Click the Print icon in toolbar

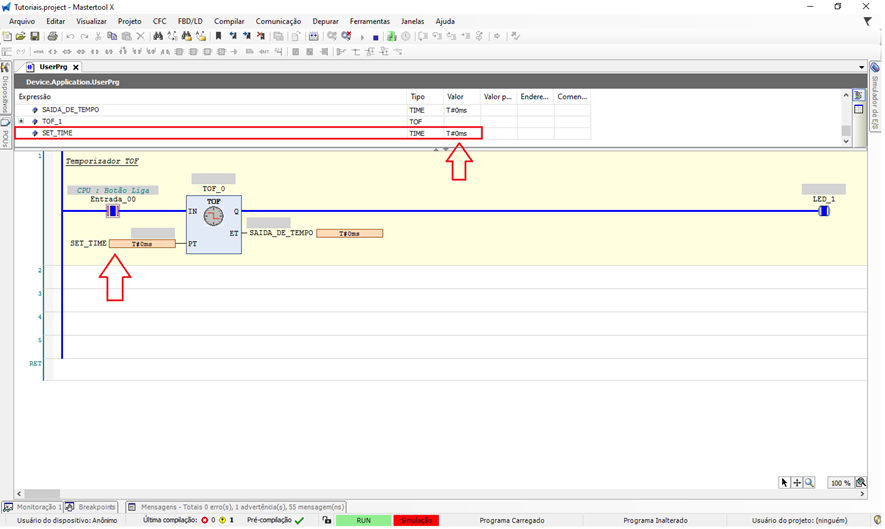pyautogui.click(x=52, y=36)
